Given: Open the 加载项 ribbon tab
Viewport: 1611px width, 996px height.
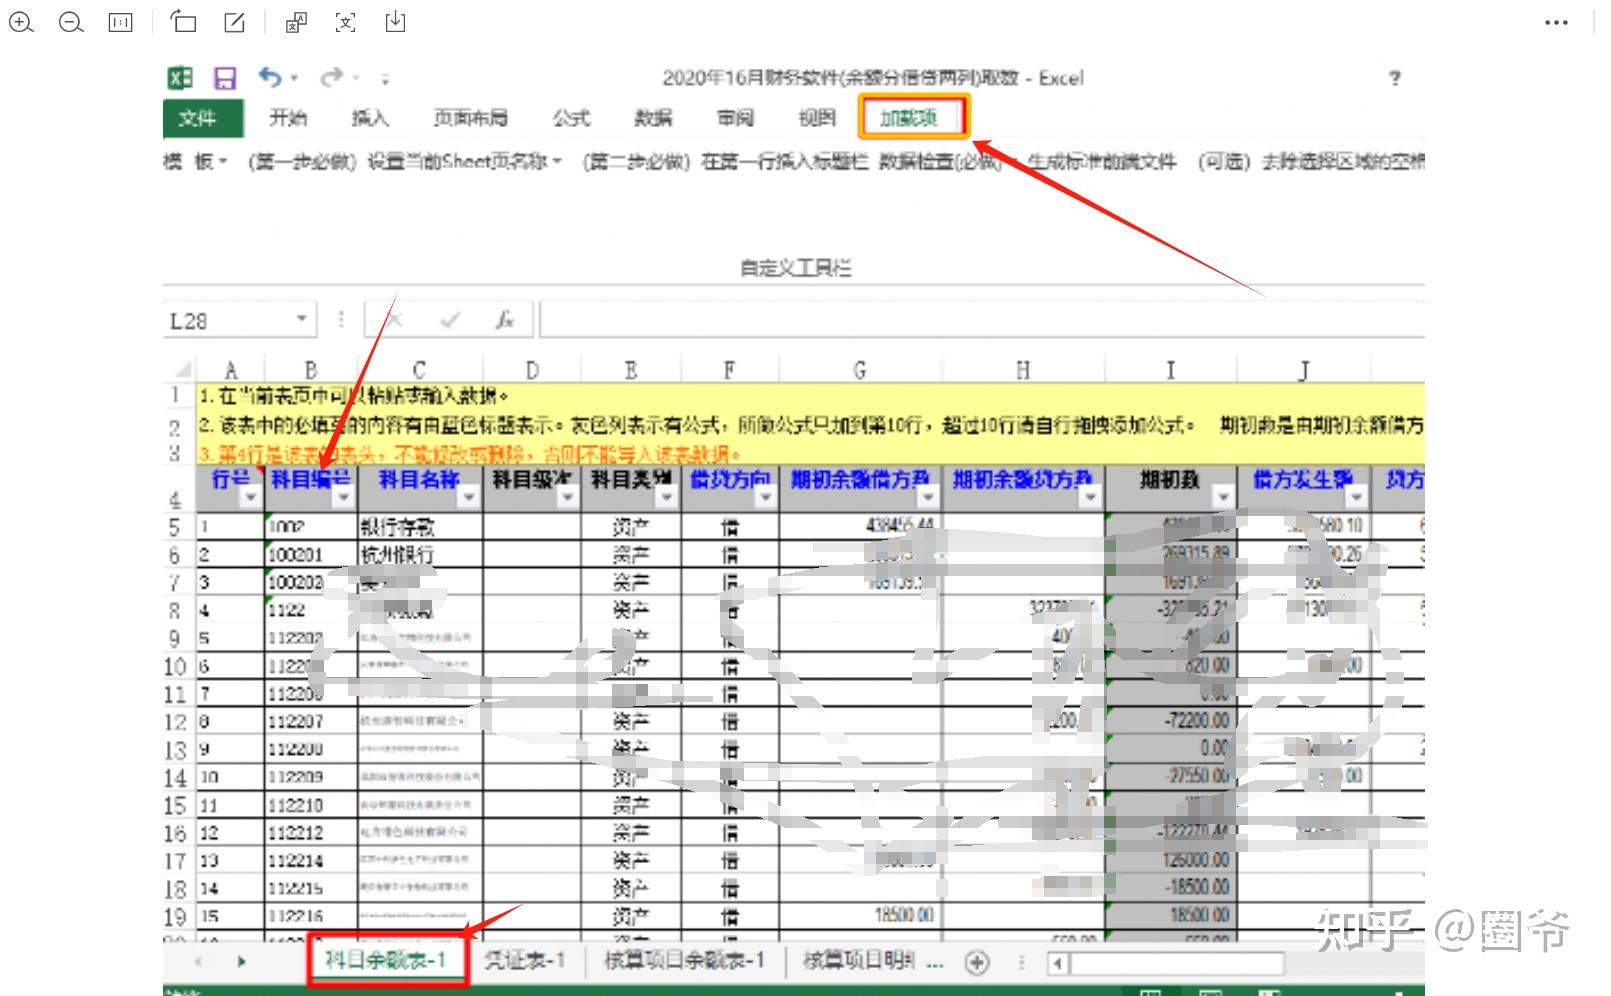Looking at the screenshot, I should point(914,118).
